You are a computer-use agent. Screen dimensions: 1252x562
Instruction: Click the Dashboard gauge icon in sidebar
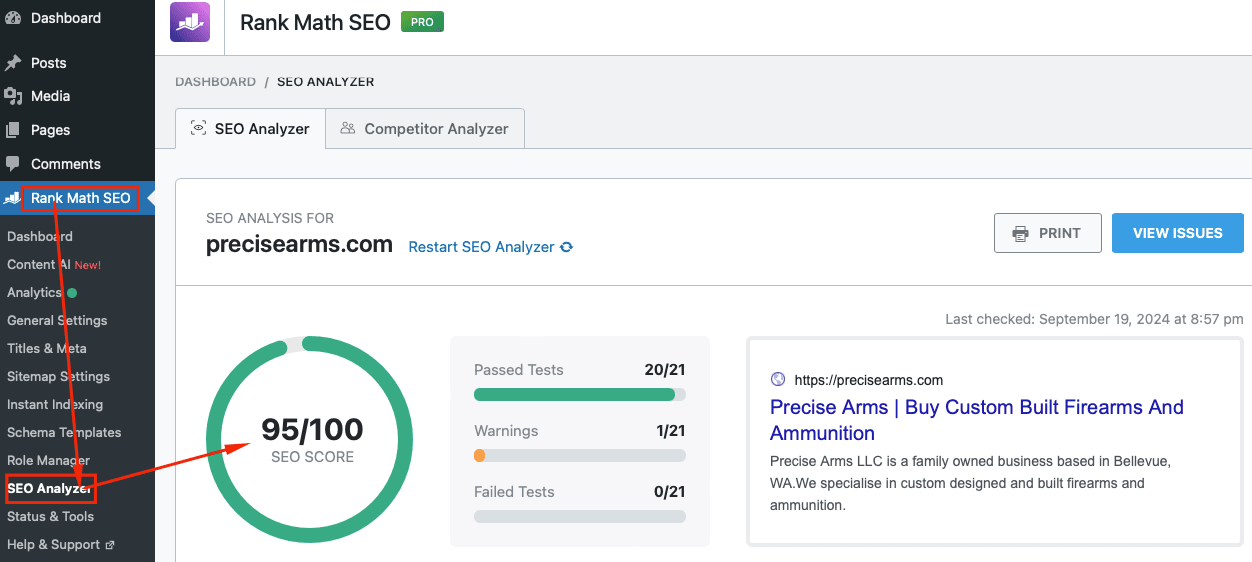point(13,18)
